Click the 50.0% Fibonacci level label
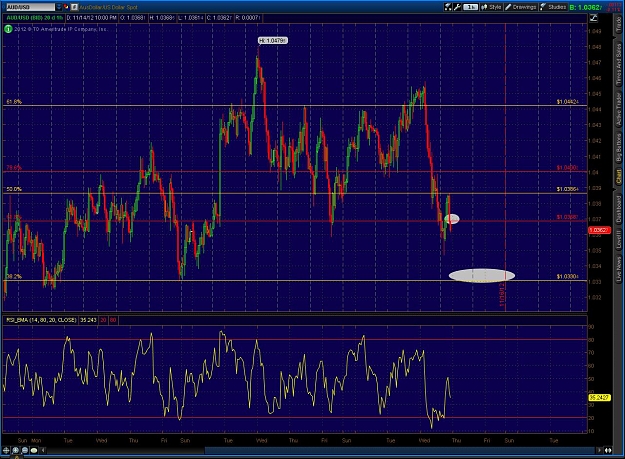625x459 pixels. point(14,189)
